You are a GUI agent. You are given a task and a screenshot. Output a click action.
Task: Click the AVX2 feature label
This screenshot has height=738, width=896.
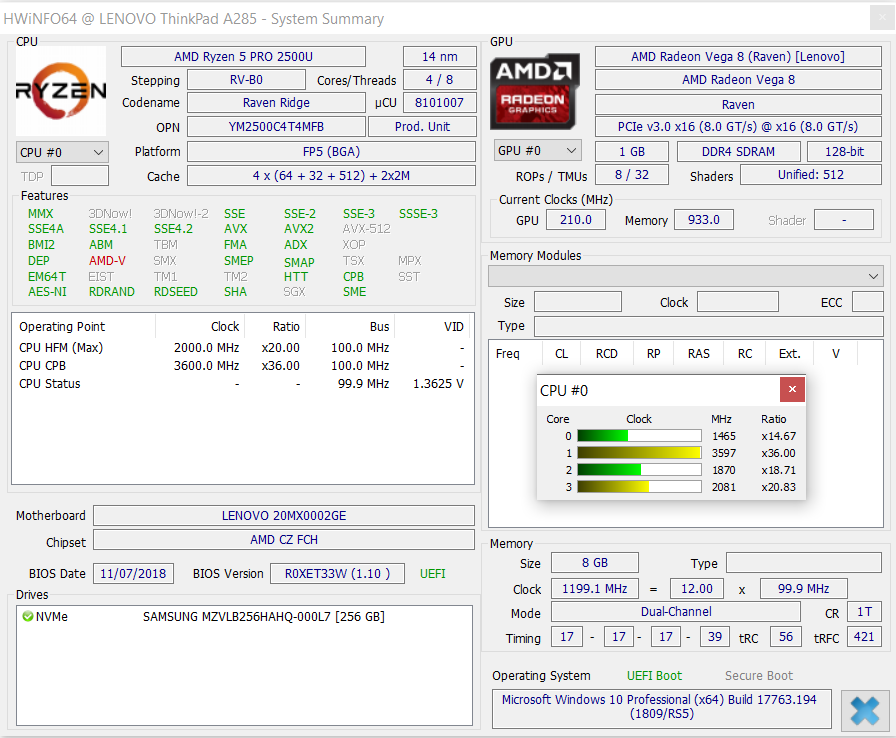(299, 229)
